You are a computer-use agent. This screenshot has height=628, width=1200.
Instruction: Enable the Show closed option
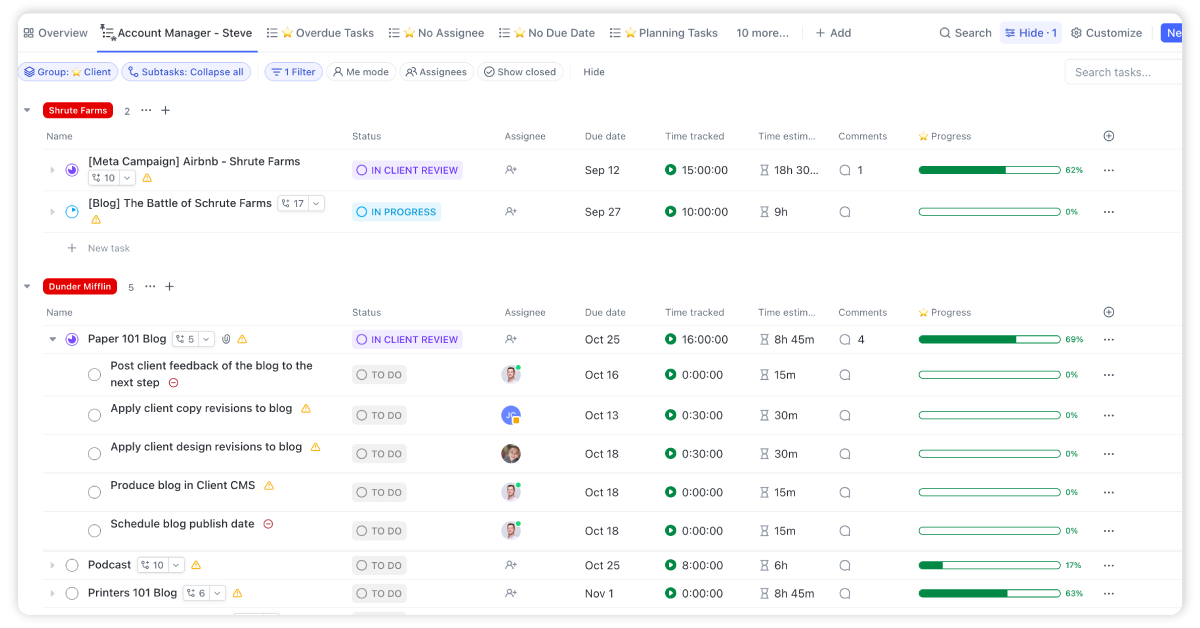tap(520, 71)
